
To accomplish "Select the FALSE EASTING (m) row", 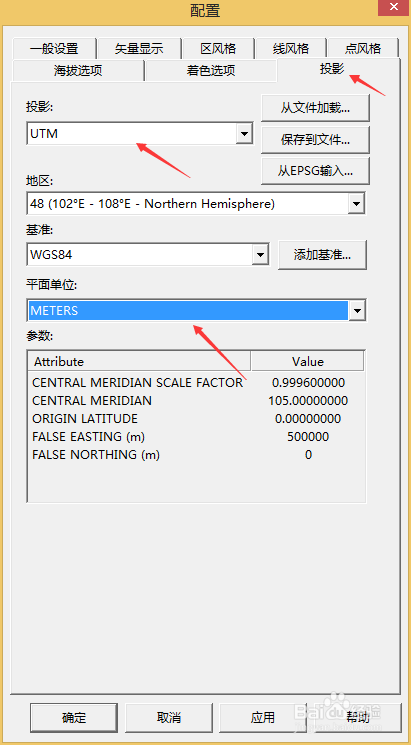I will point(196,437).
